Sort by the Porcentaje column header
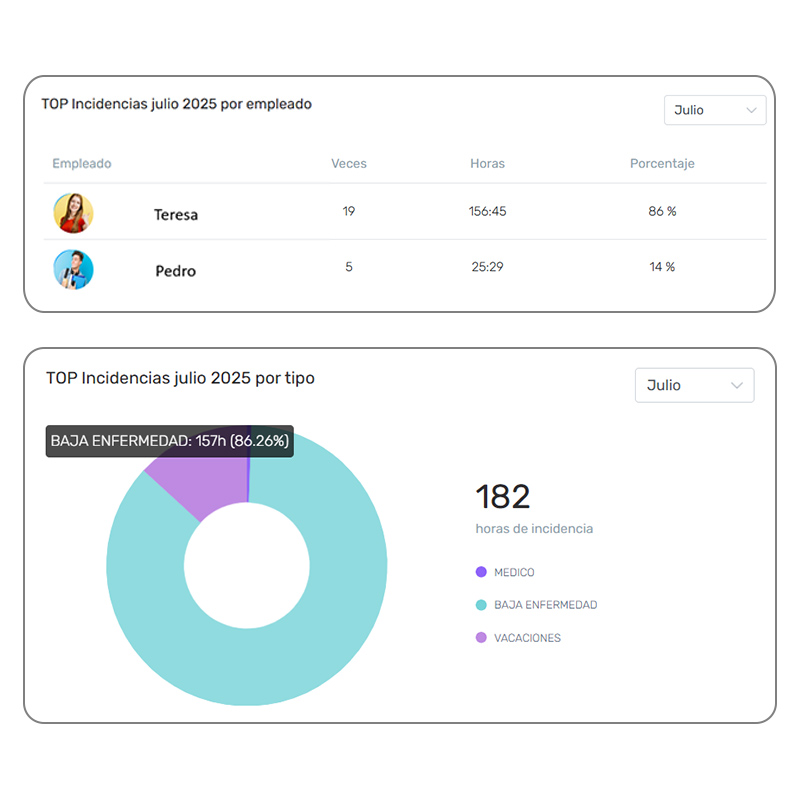The height and width of the screenshot is (800, 800). 662,163
